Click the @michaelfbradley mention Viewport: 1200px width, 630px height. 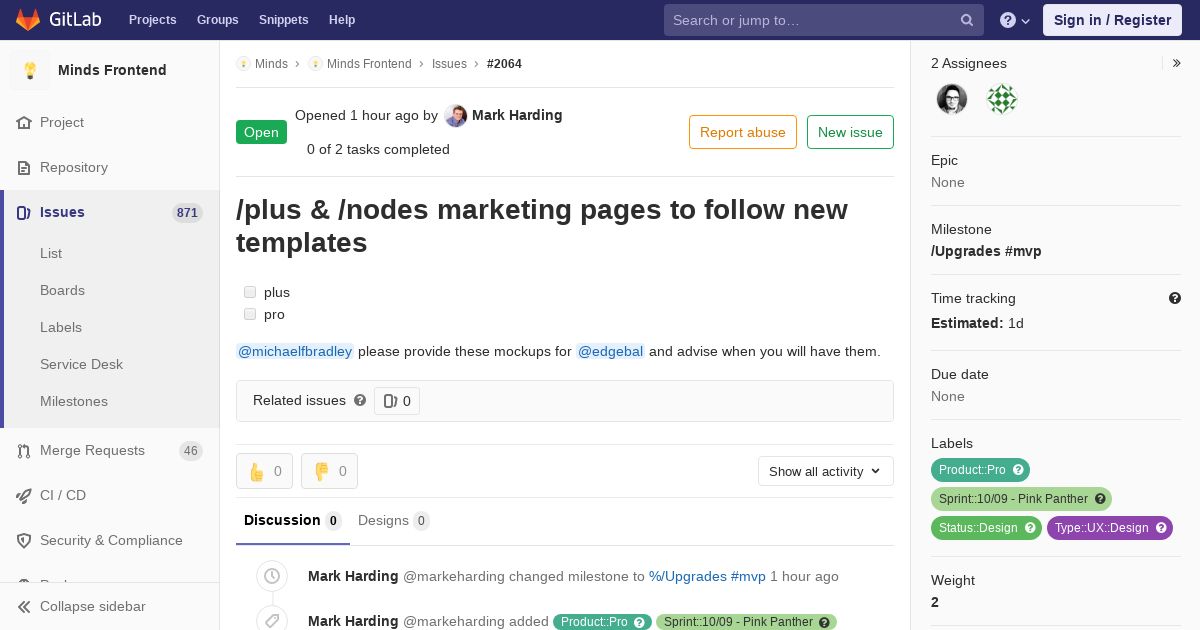click(x=295, y=351)
